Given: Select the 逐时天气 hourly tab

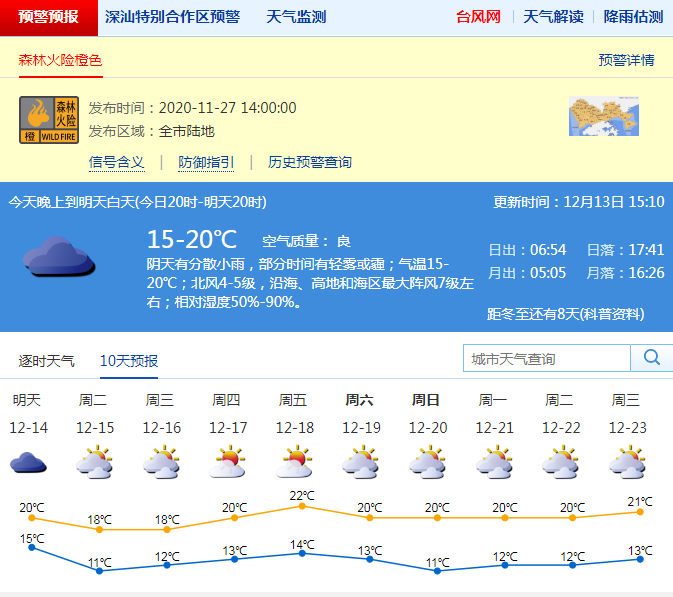Looking at the screenshot, I should click(x=47, y=361).
